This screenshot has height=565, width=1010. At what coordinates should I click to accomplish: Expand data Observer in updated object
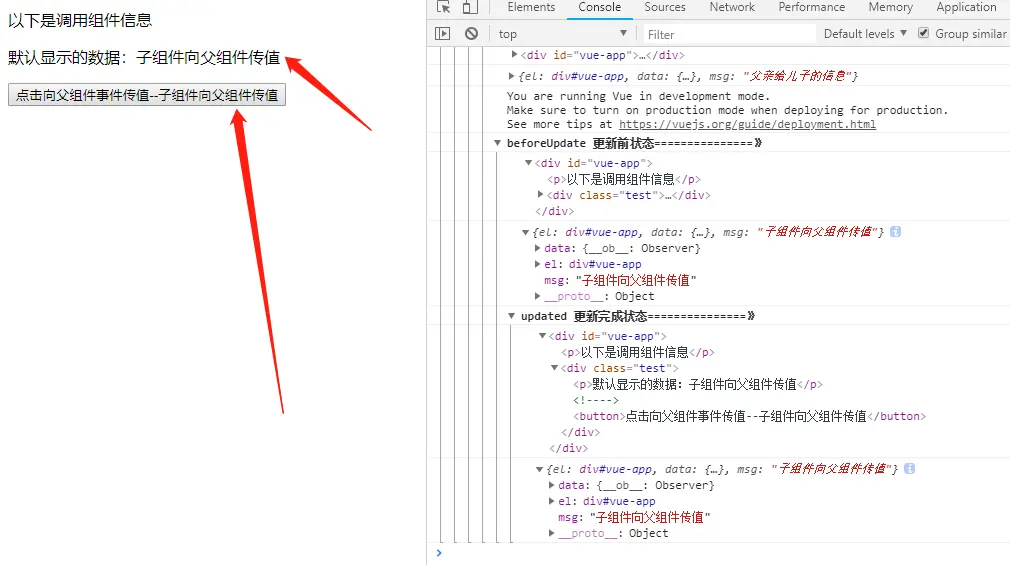[x=551, y=484]
